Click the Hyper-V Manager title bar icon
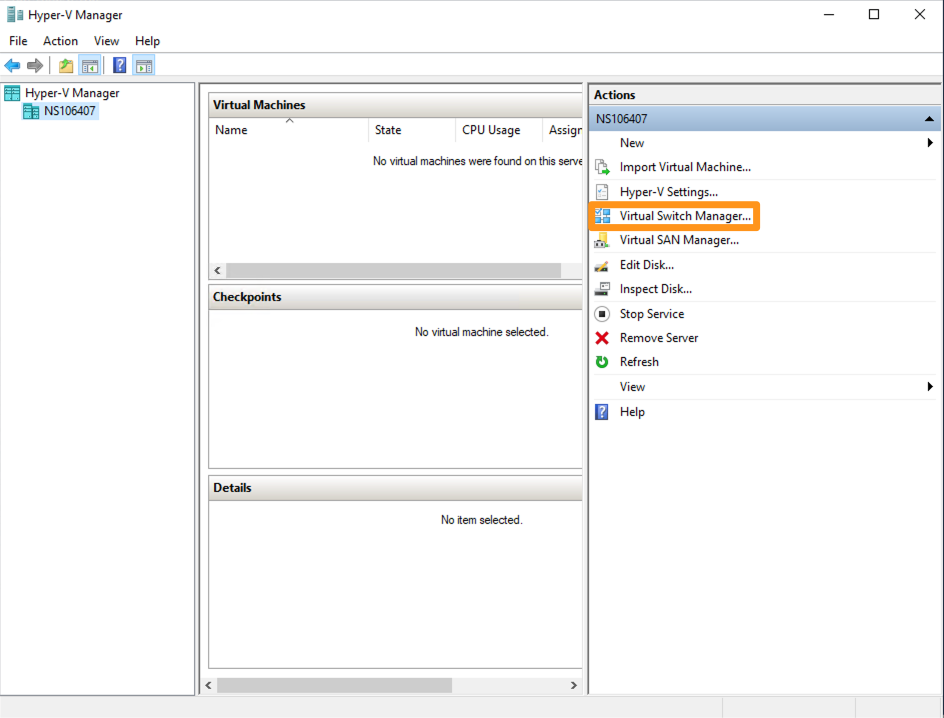This screenshot has width=944, height=718. [x=14, y=14]
